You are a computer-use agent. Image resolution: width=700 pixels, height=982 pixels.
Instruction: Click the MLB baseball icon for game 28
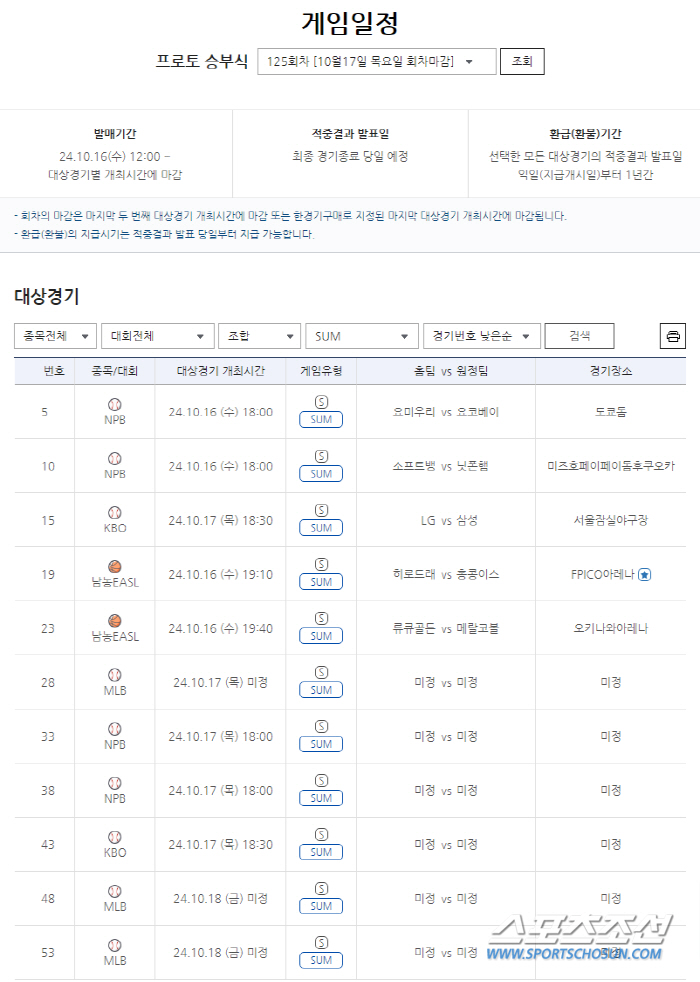point(115,675)
